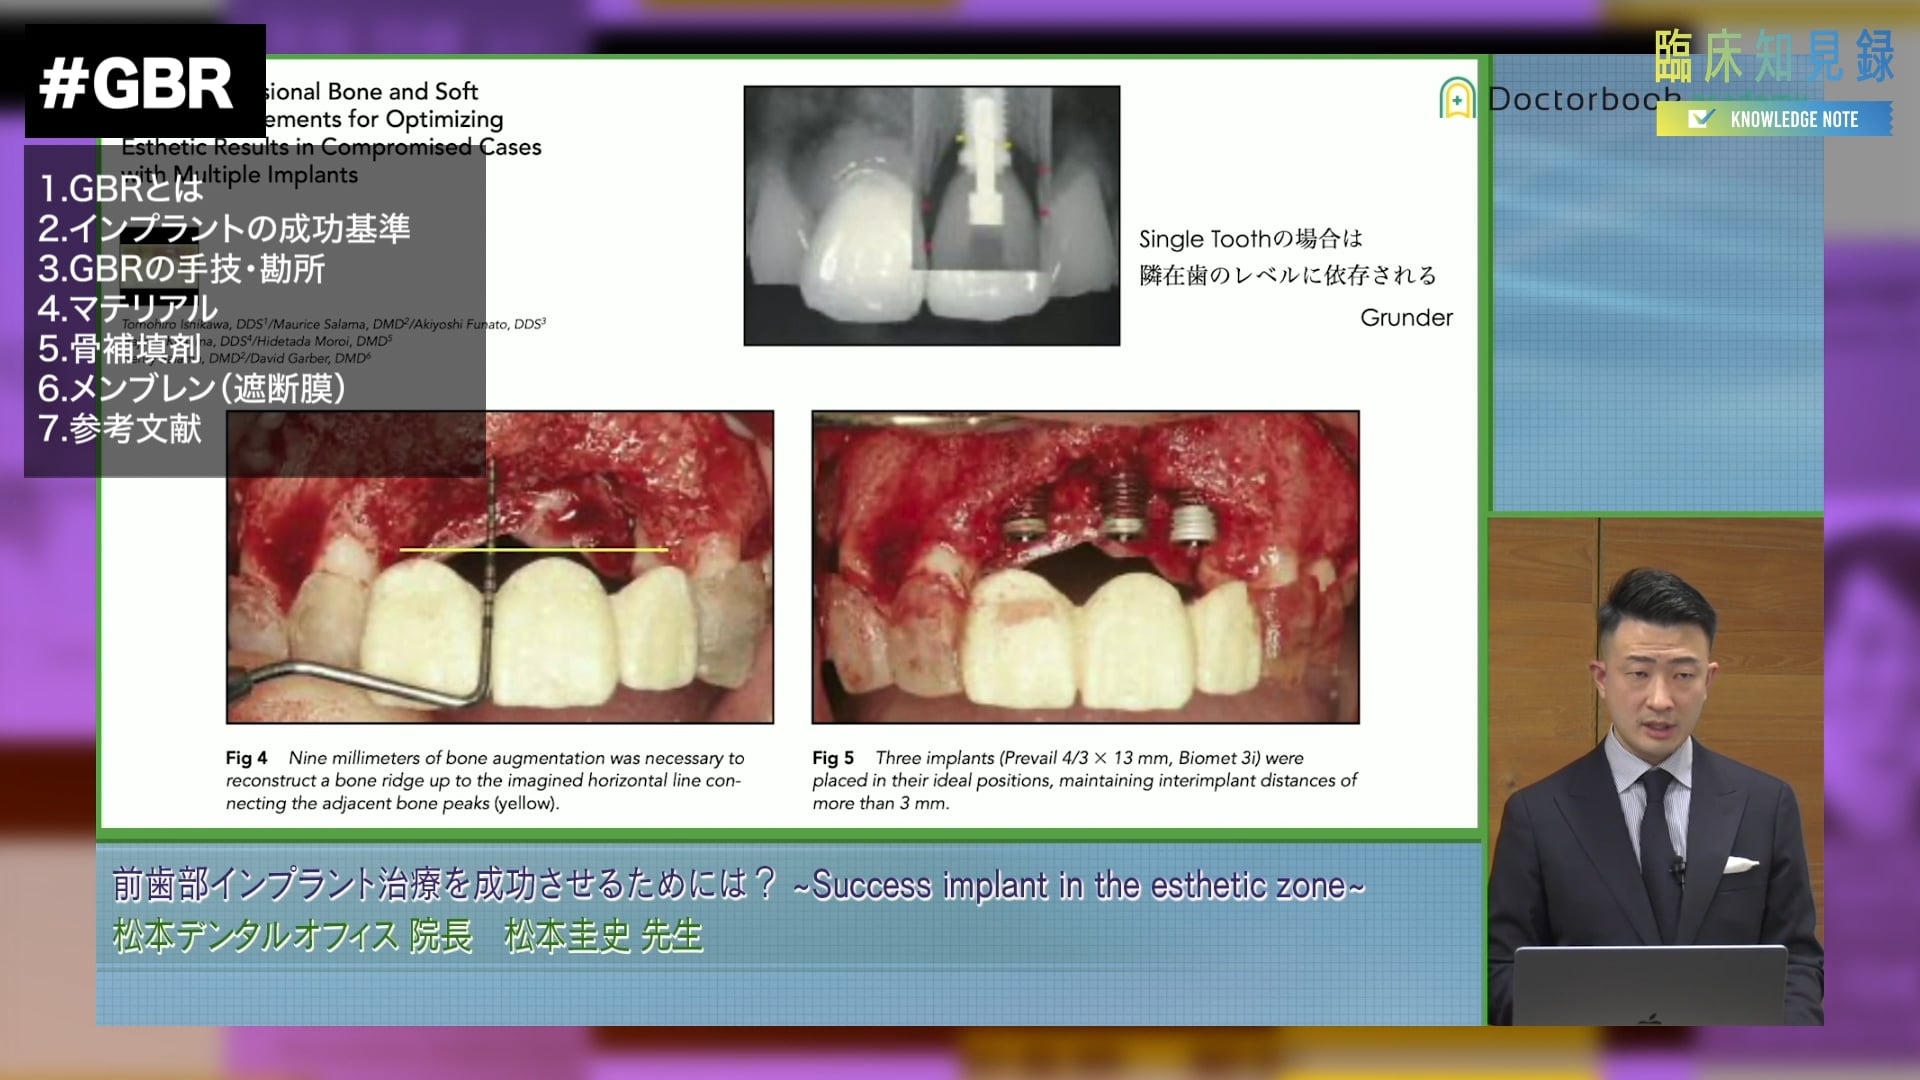
Task: Open chapter 6.メンブレン(遮断膜)
Action: click(192, 388)
